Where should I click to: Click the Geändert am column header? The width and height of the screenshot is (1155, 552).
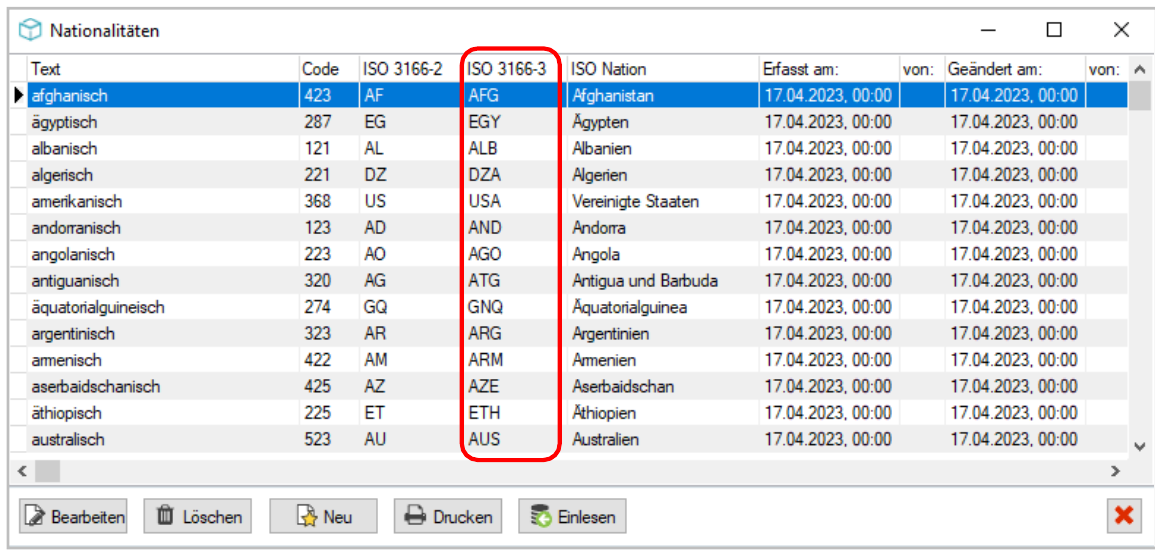click(x=1014, y=69)
